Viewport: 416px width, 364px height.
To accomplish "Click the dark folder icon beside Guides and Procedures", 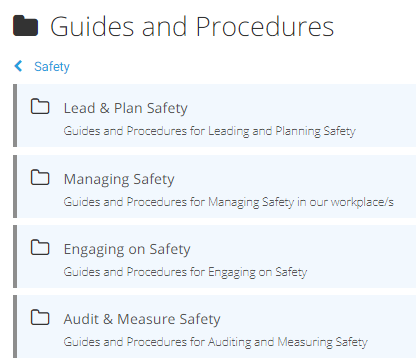I will pos(25,26).
